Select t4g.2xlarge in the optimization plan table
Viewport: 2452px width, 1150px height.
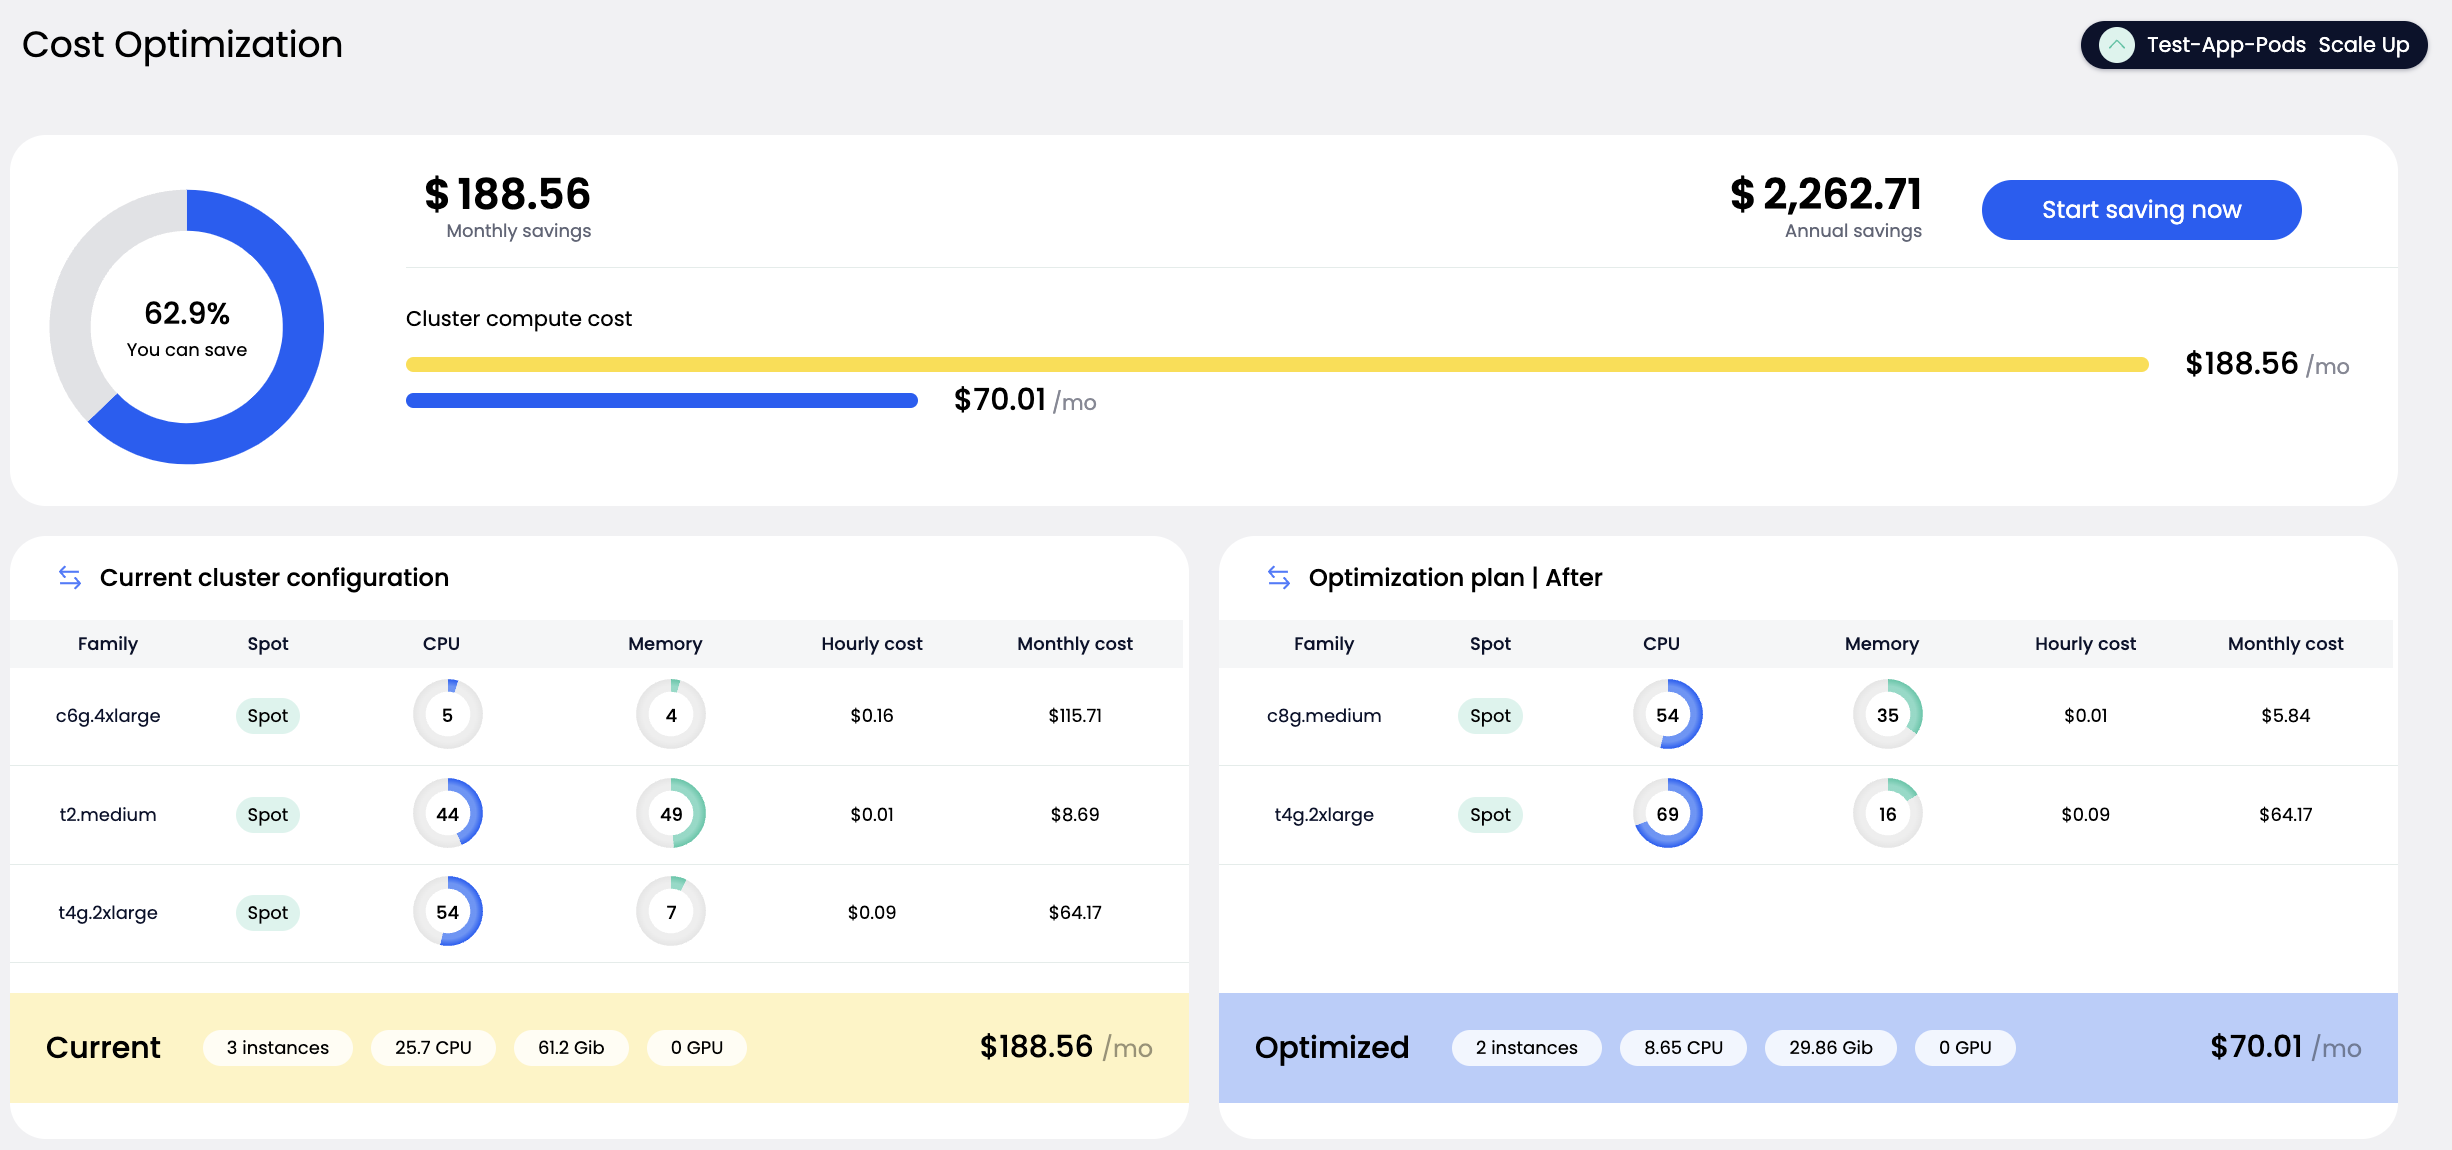pos(1324,815)
